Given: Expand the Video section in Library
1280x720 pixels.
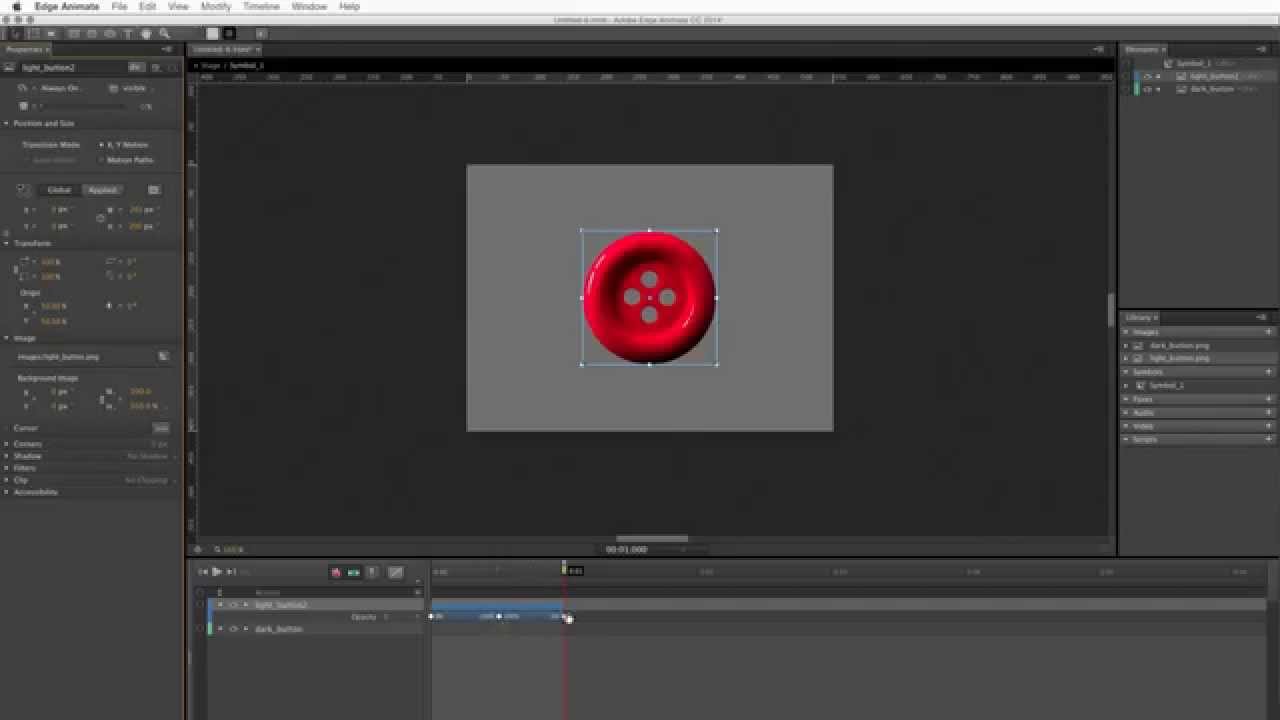Looking at the screenshot, I should 1127,426.
